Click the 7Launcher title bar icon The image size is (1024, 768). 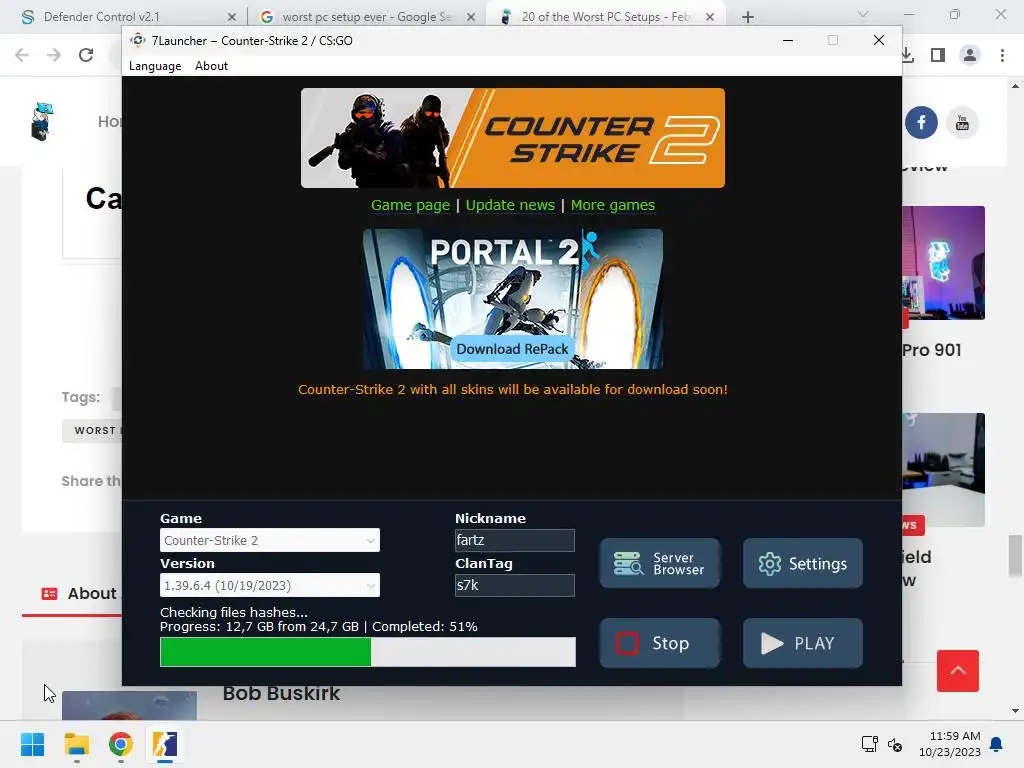(137, 40)
